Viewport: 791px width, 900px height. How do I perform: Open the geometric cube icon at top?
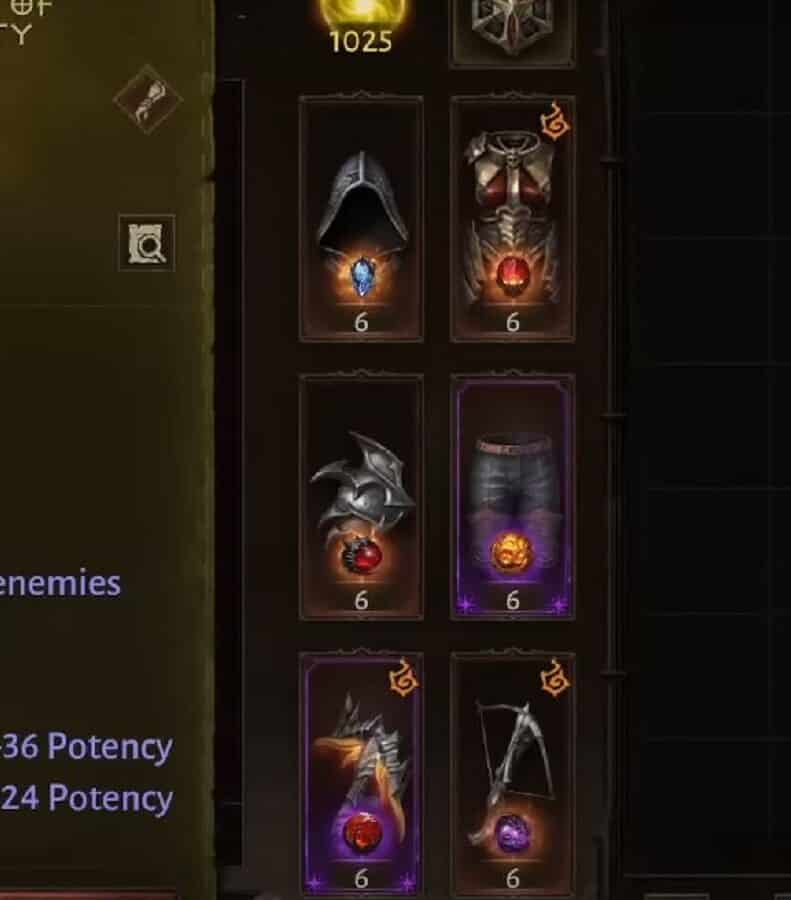point(513,29)
